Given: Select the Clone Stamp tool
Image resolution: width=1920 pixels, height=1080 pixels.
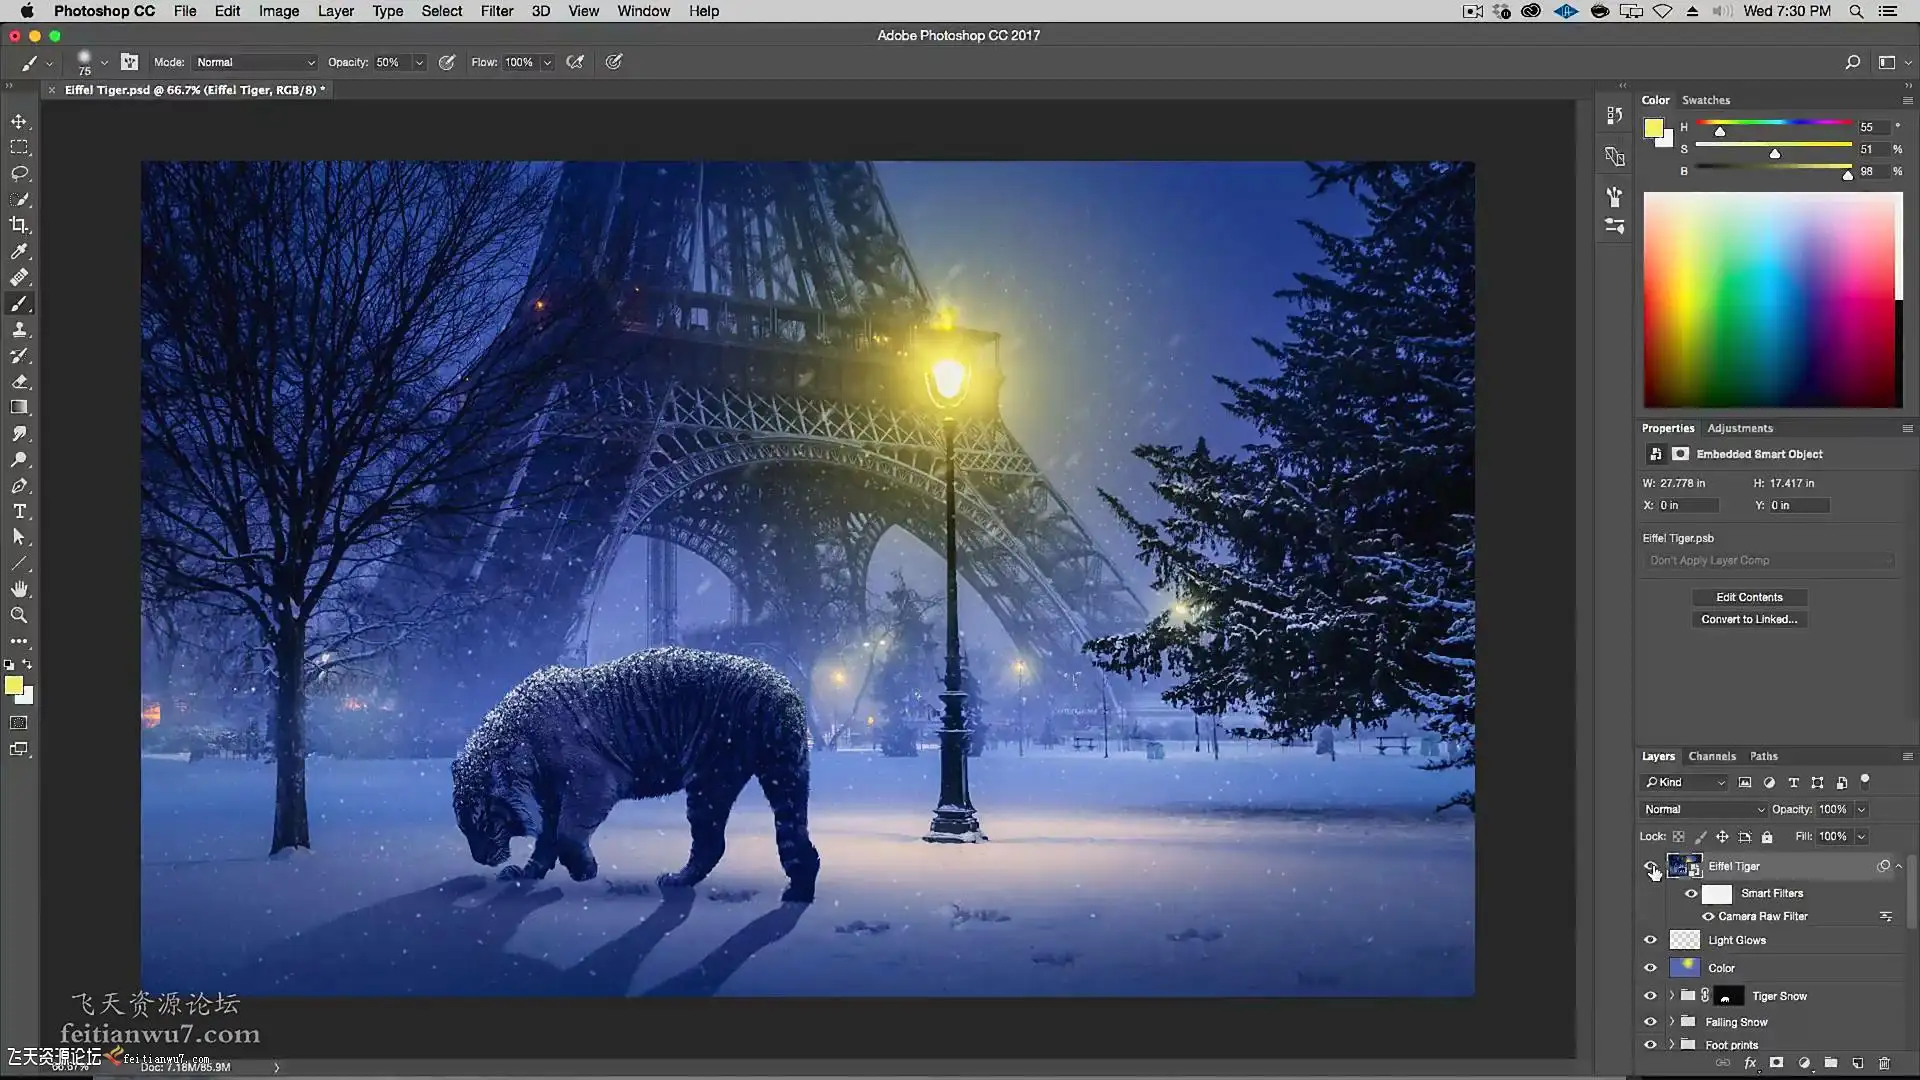Looking at the screenshot, I should 19,329.
